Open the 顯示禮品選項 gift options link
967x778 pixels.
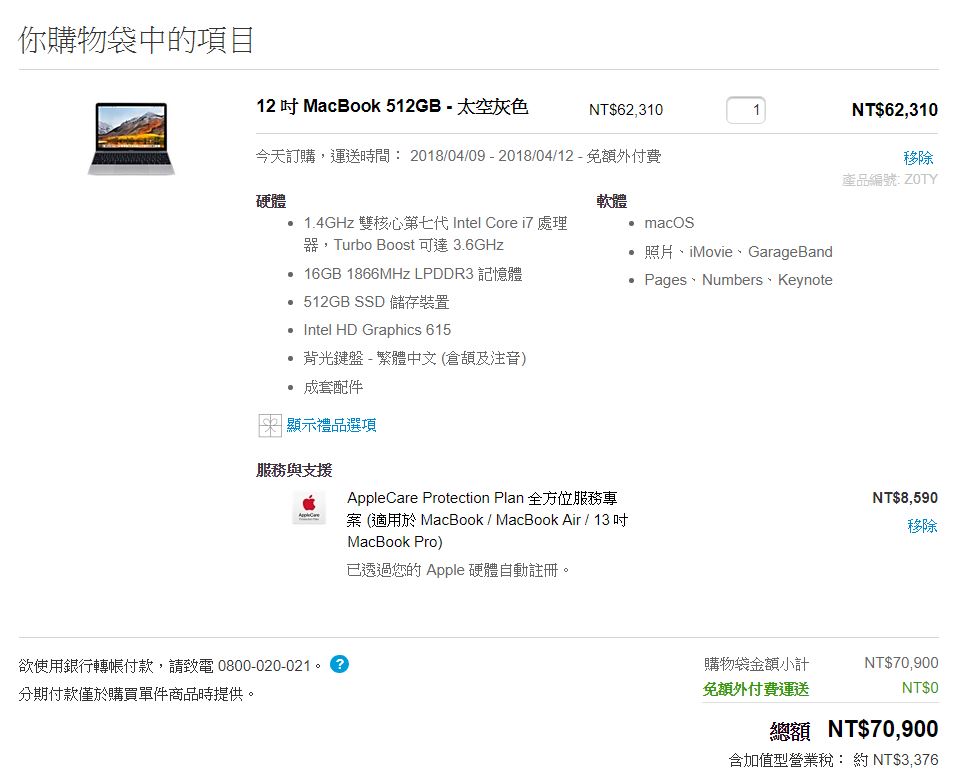331,425
